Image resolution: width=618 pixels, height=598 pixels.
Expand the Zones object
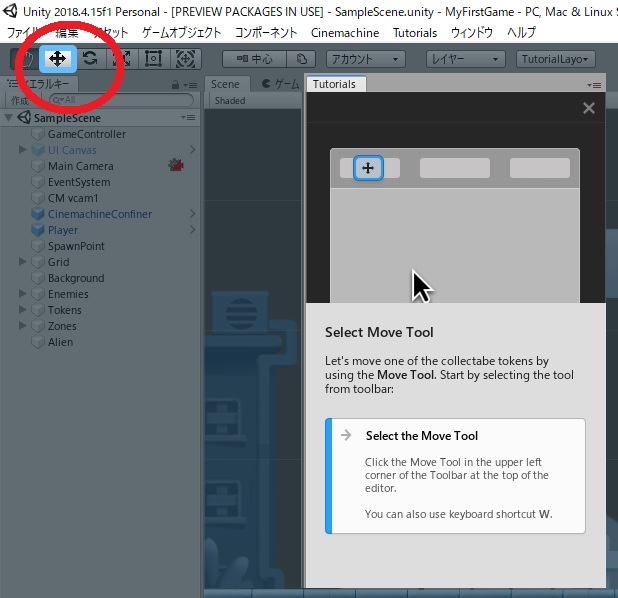pos(22,326)
